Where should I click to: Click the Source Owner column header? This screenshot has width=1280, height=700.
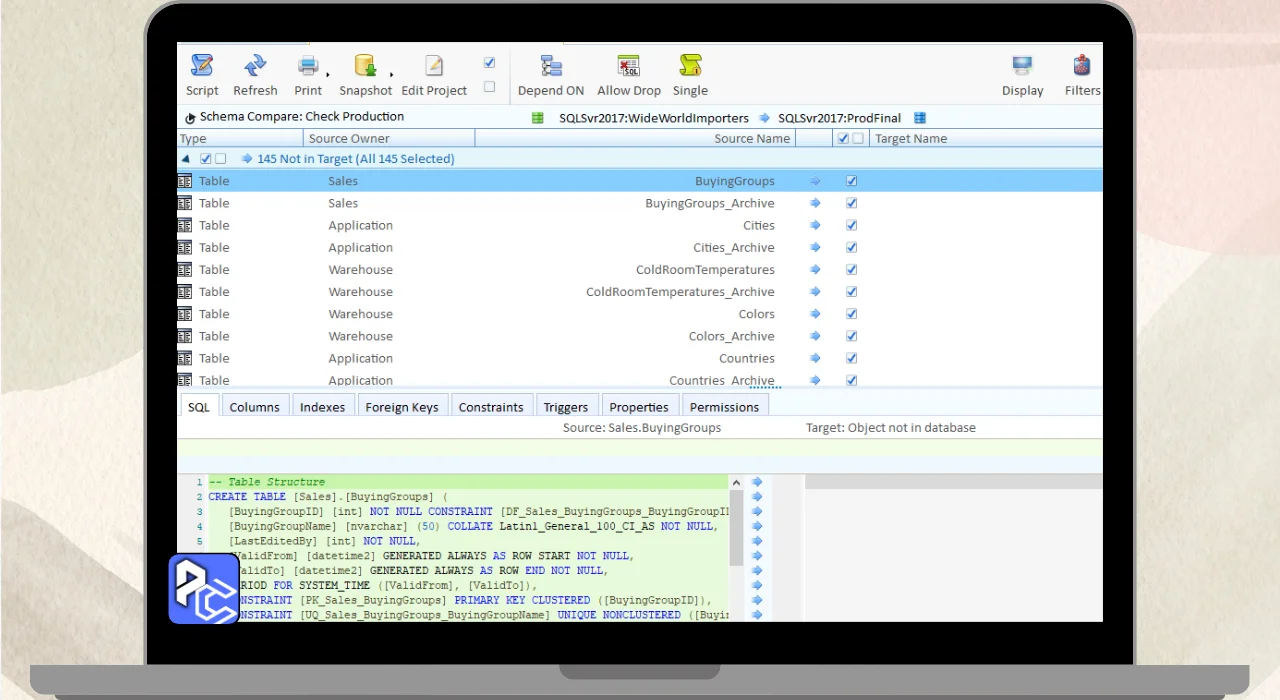[x=349, y=139]
